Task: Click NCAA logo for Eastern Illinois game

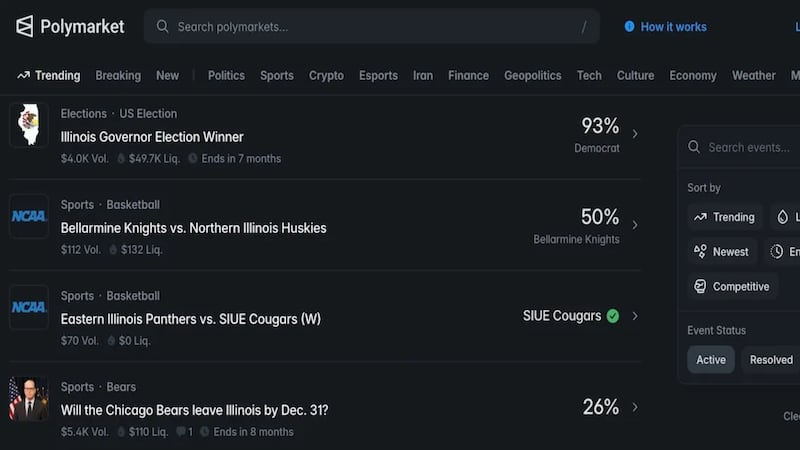Action: coord(29,307)
